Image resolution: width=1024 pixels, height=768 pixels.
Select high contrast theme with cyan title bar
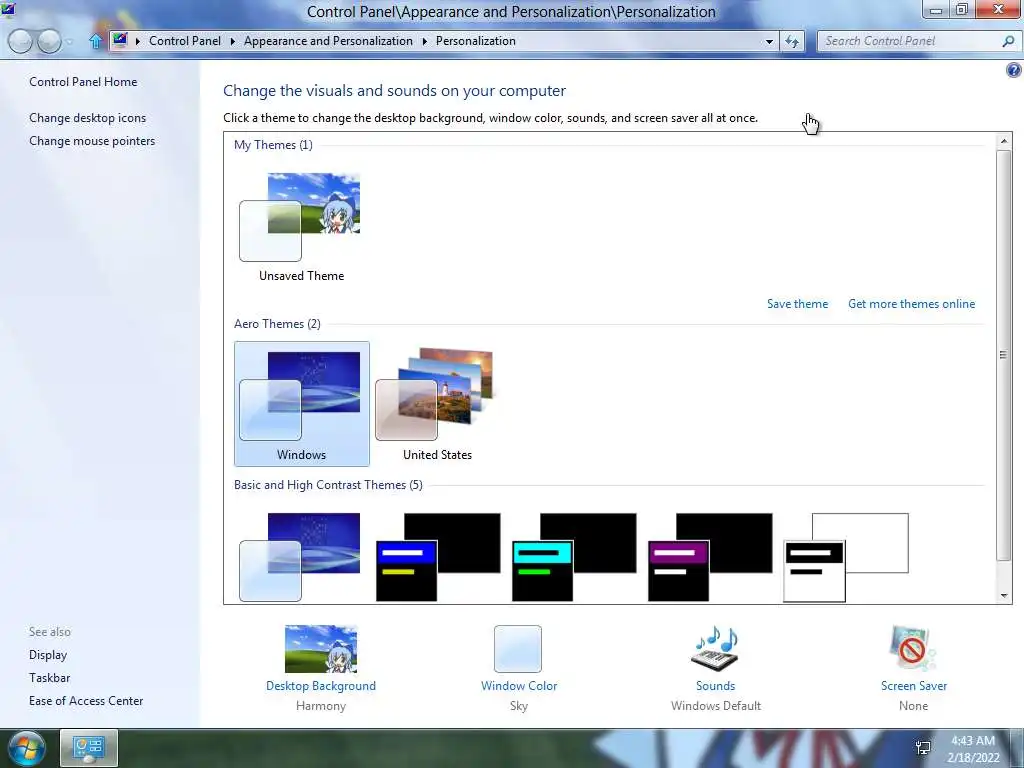click(573, 557)
